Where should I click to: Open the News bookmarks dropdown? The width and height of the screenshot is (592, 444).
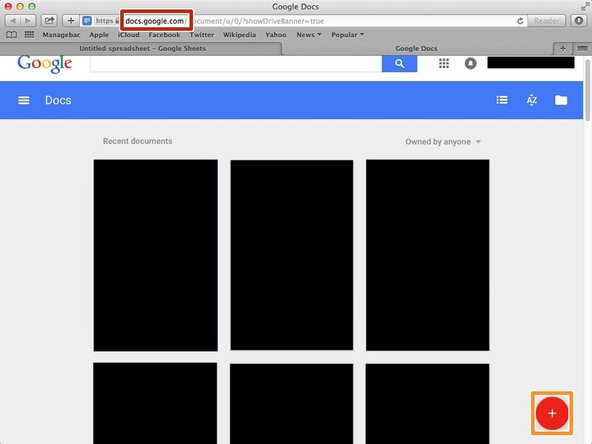click(309, 35)
